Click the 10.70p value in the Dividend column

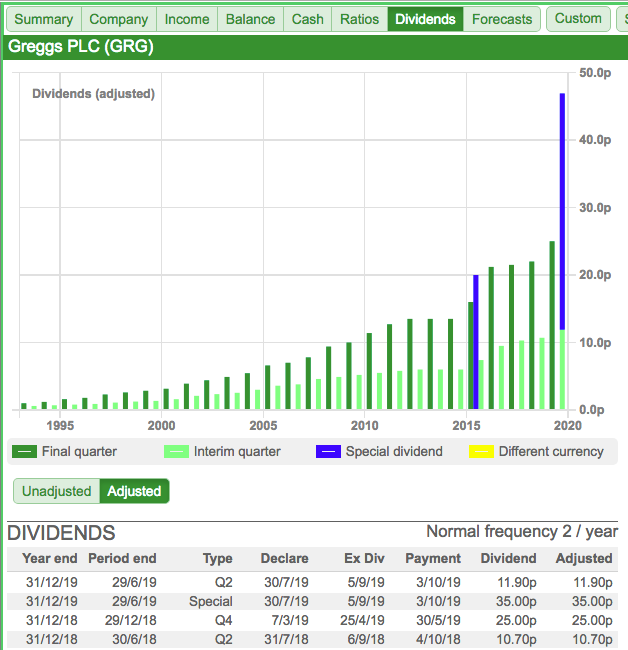[x=516, y=640]
